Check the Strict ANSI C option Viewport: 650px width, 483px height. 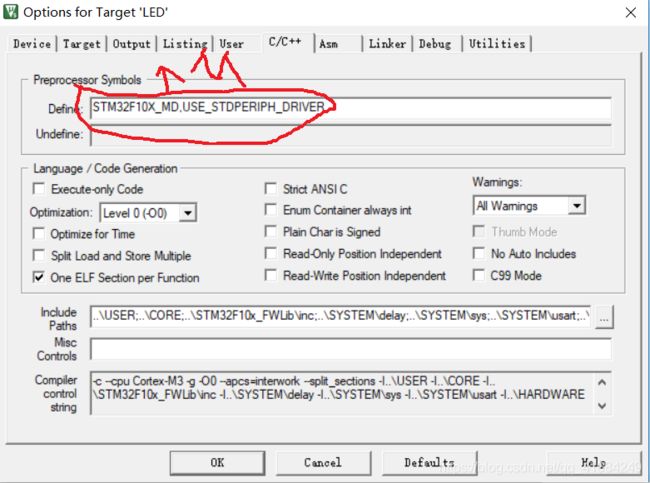272,189
